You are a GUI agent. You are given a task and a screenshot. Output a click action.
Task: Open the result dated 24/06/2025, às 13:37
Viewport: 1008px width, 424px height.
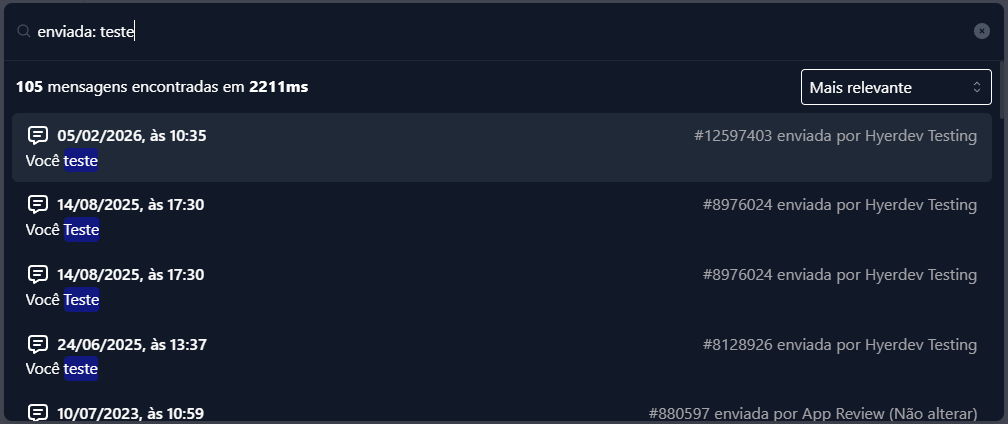(x=131, y=345)
